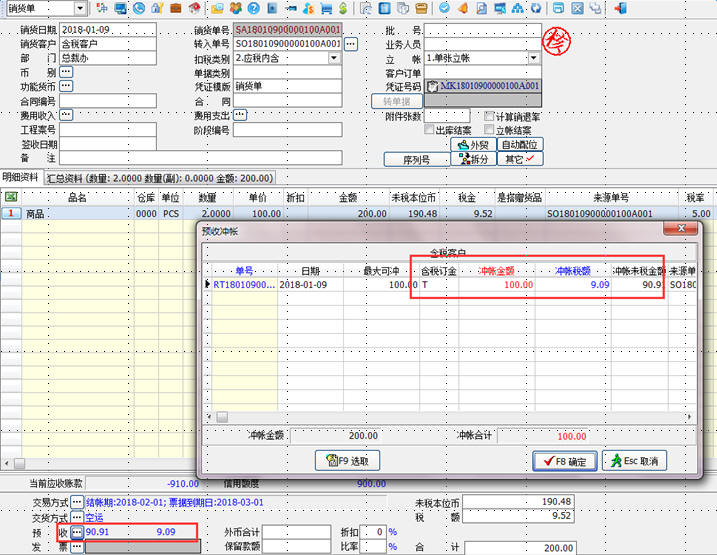The height and width of the screenshot is (555, 717).
Task: Click the stacked copies toolbar icon
Action: pyautogui.click(x=403, y=8)
